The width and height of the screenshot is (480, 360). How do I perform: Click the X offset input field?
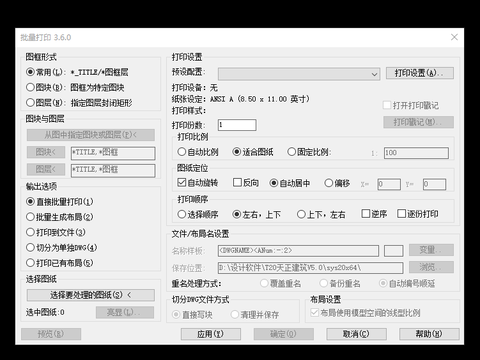[x=389, y=184]
